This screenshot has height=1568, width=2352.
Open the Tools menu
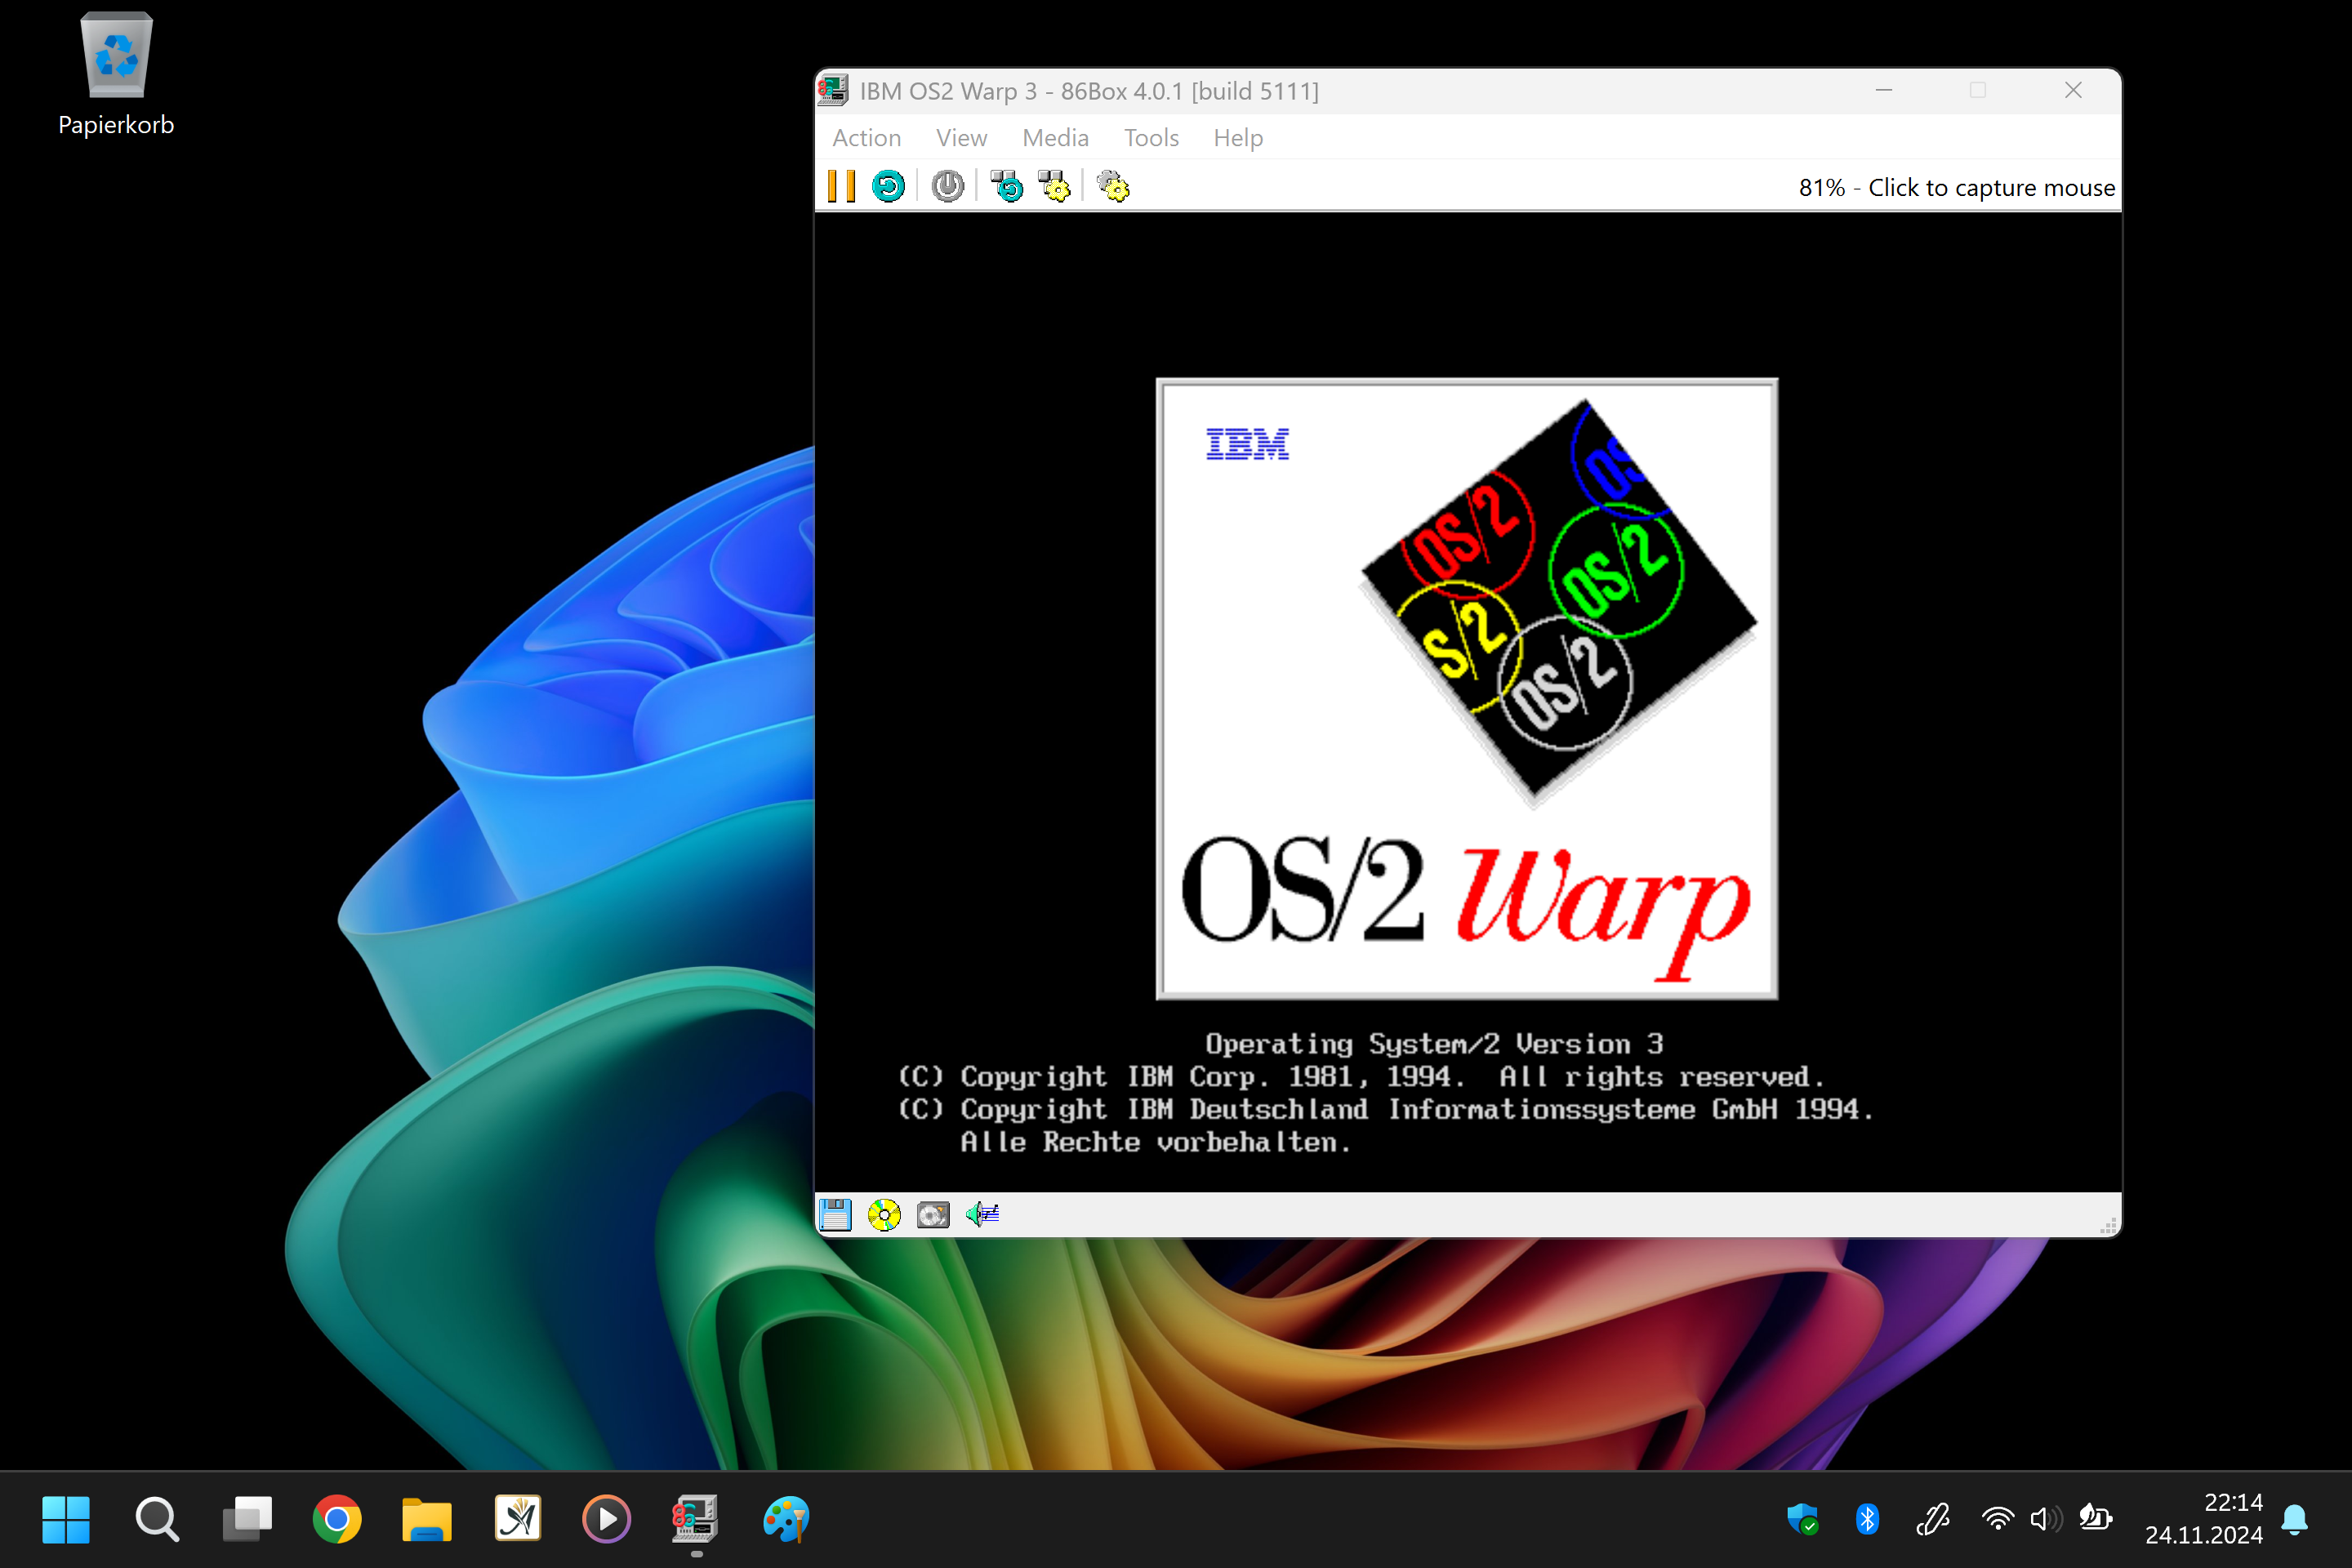(1151, 138)
